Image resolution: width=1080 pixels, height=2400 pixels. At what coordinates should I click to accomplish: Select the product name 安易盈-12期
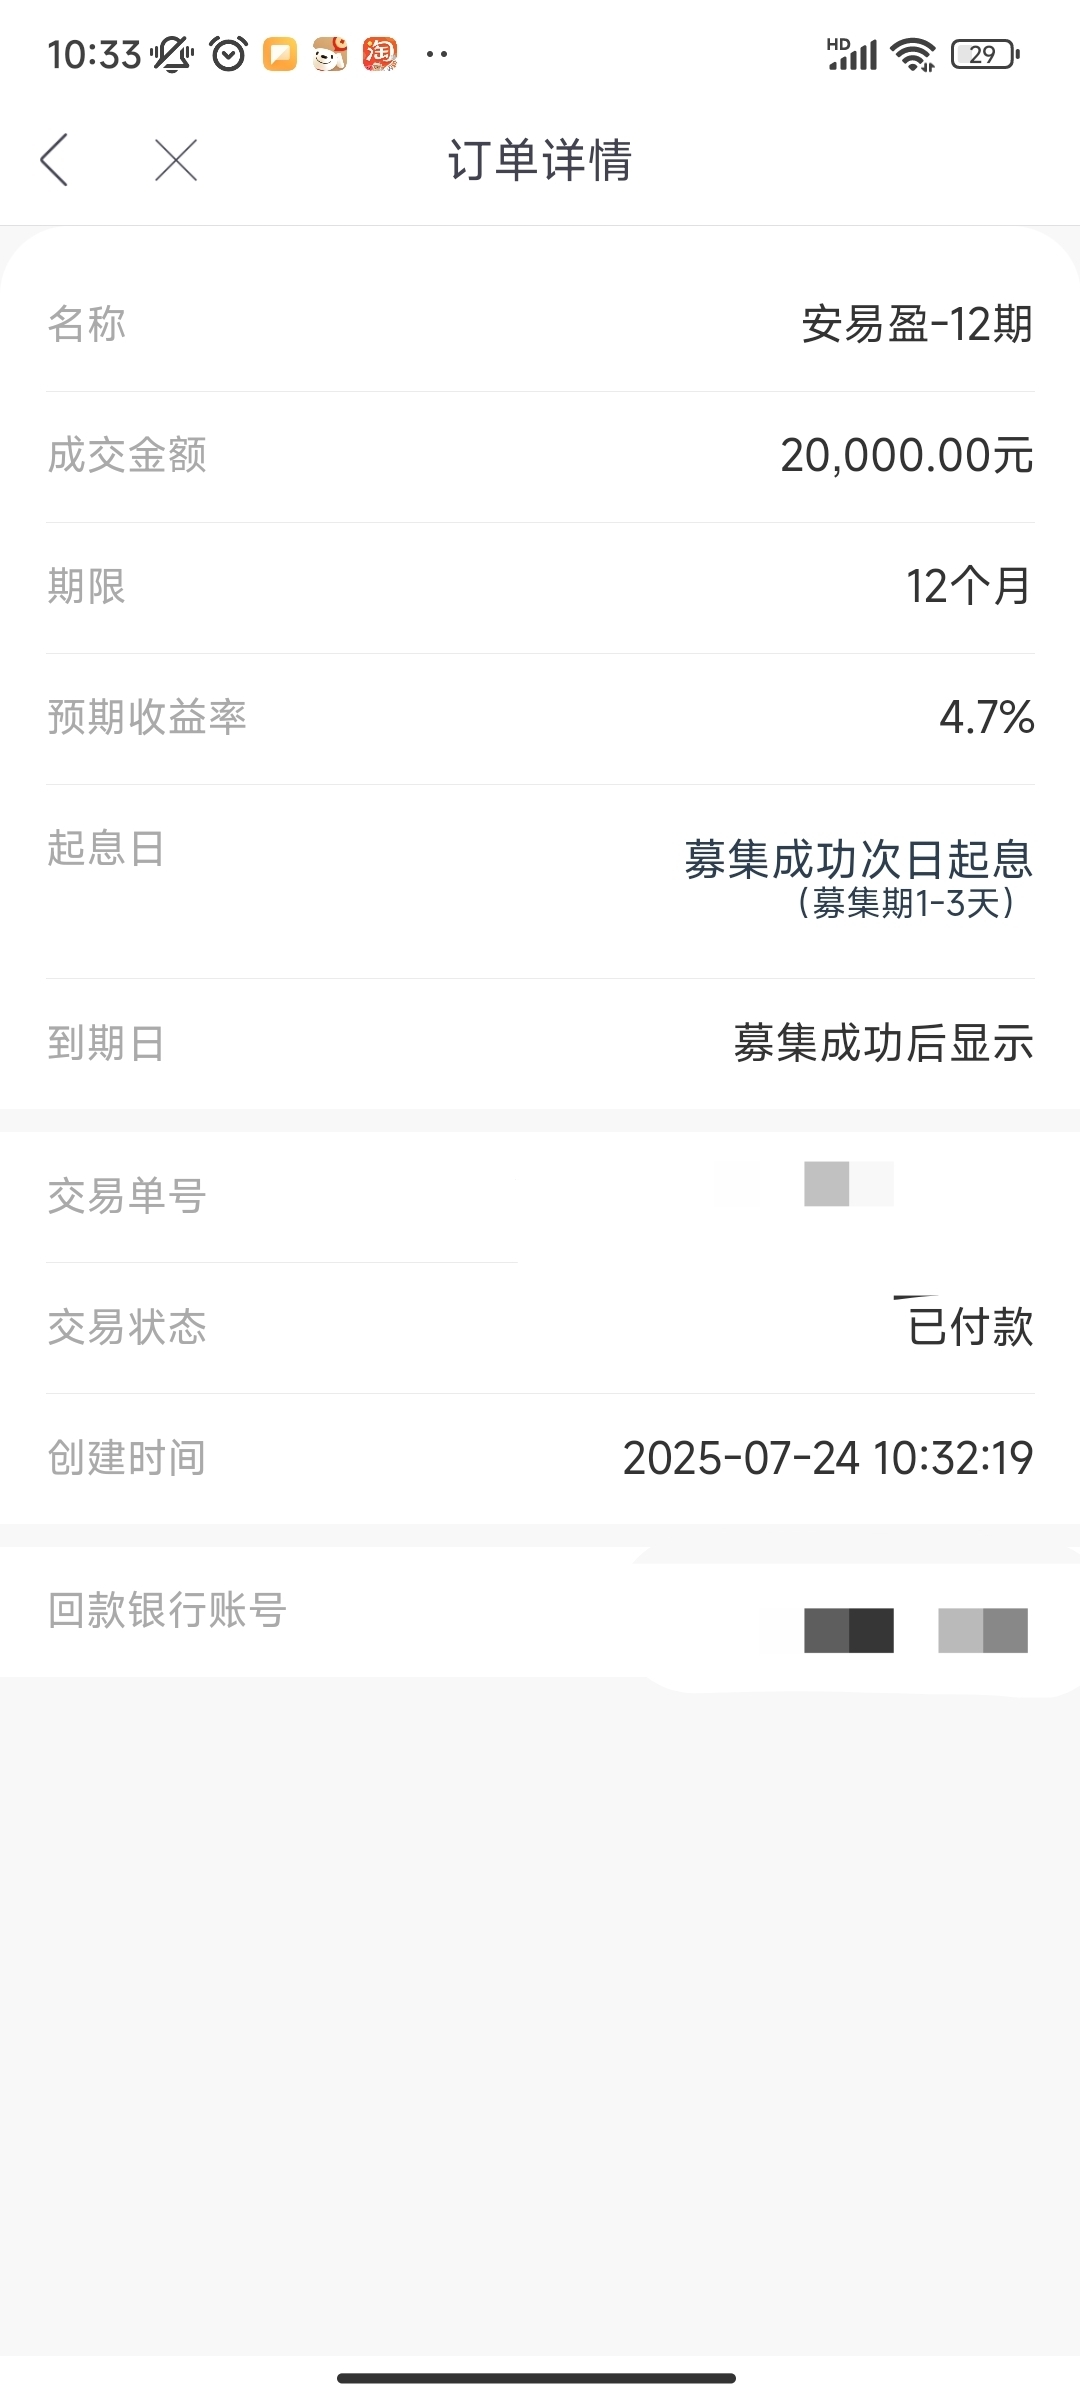tap(917, 324)
